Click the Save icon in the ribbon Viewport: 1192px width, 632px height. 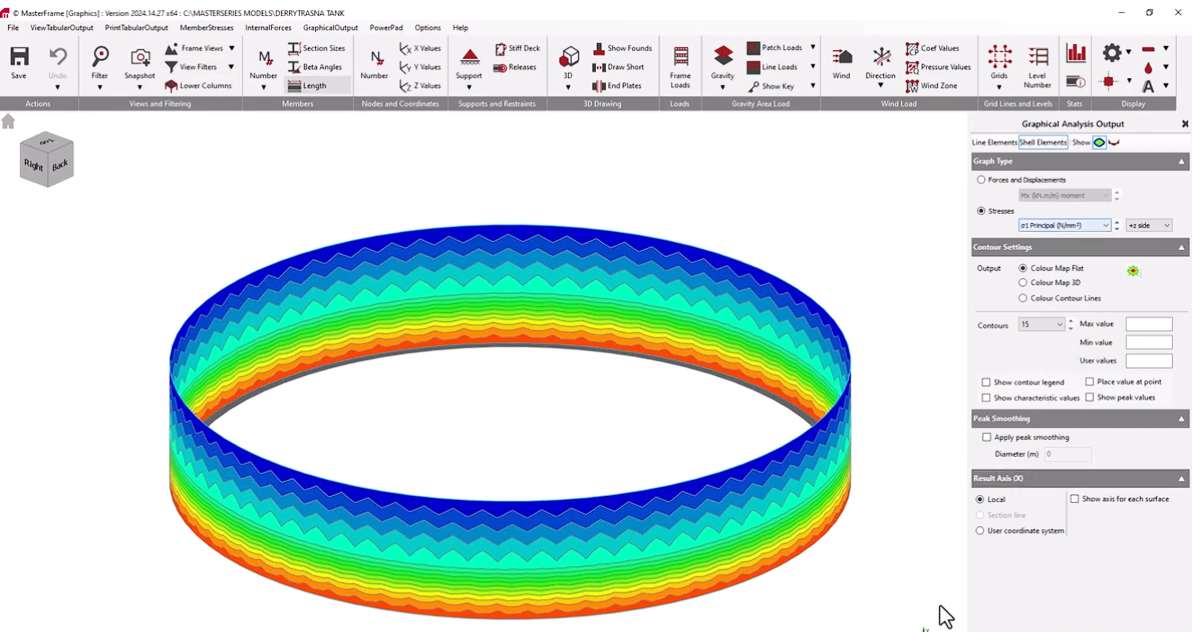pyautogui.click(x=18, y=59)
